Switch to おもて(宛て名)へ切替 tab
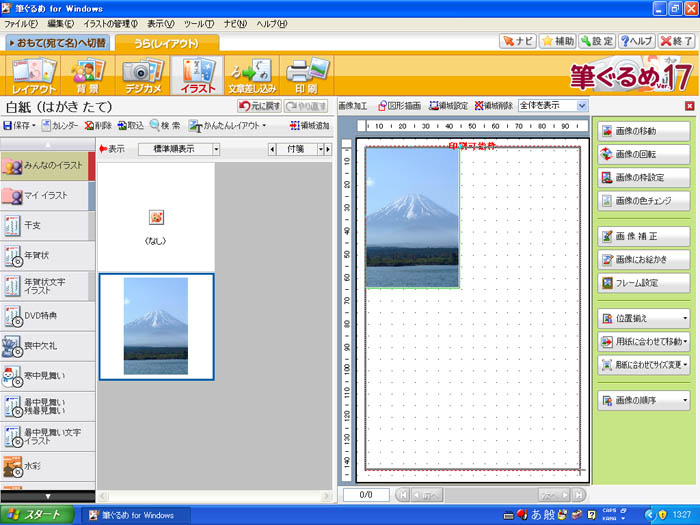The image size is (700, 525). tap(55, 43)
